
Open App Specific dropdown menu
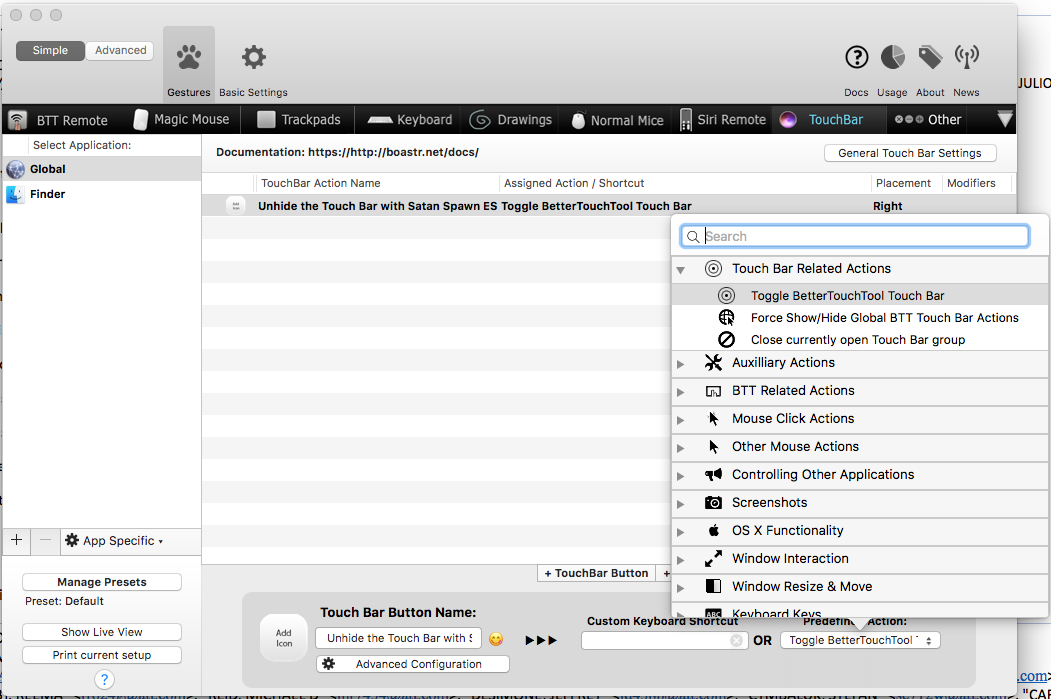[114, 540]
